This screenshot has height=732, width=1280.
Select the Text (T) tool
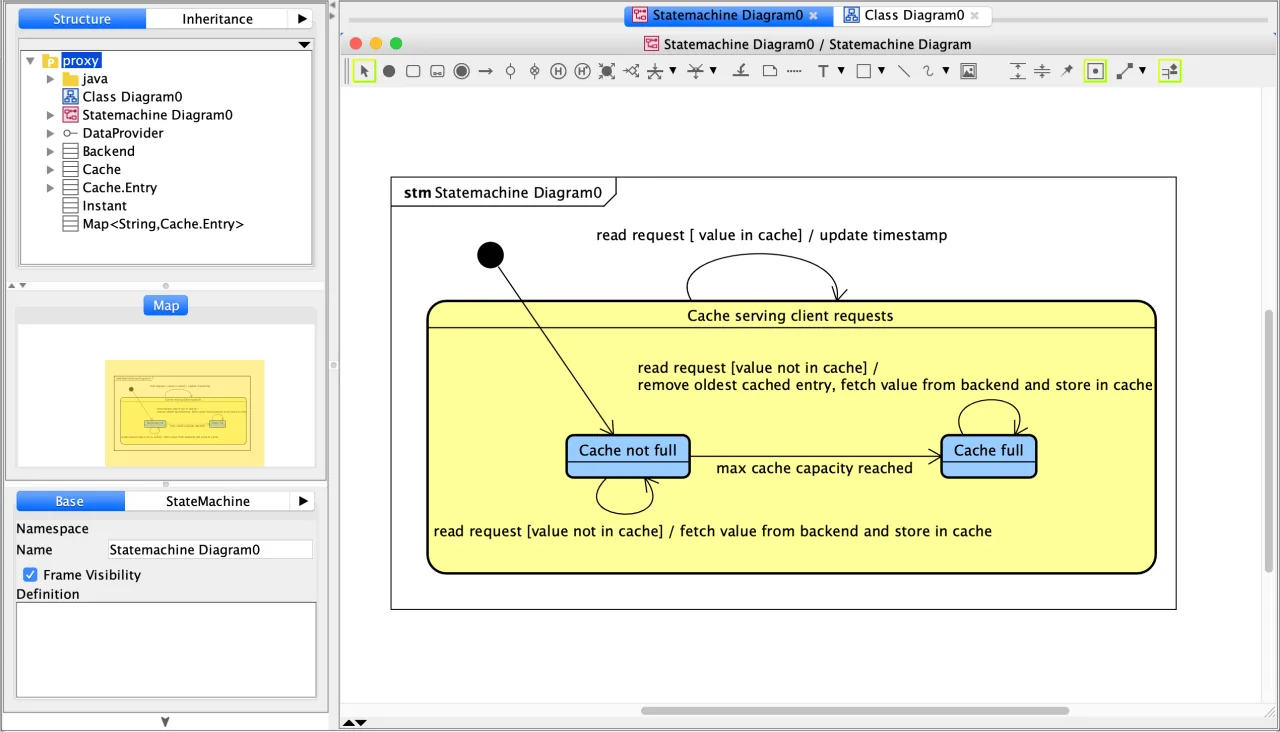point(823,71)
